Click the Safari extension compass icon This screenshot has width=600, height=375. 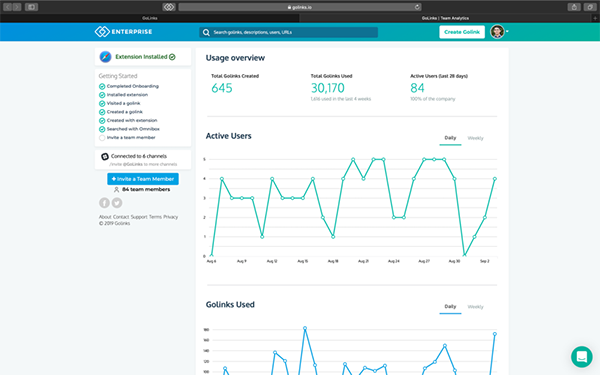tap(105, 57)
